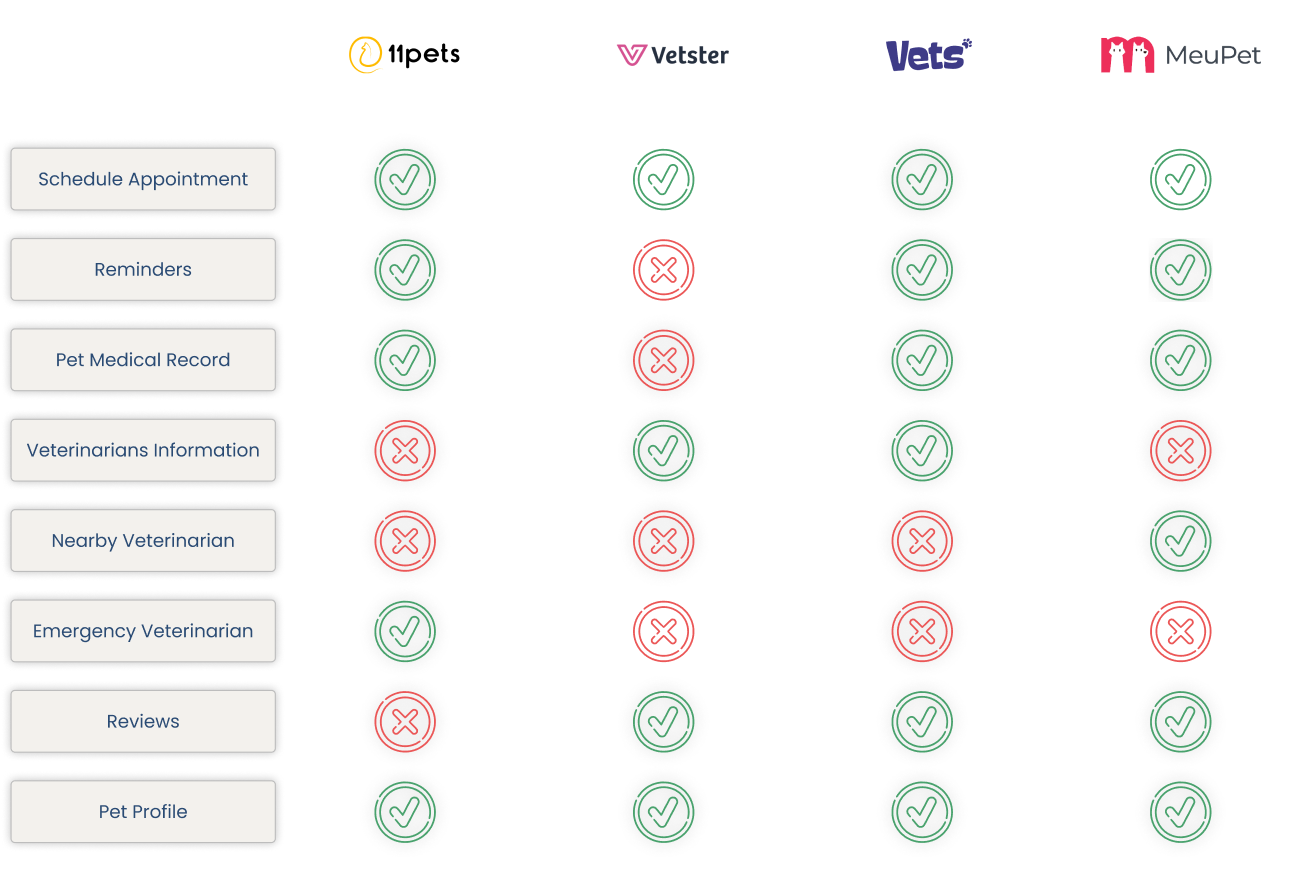1298x882 pixels.
Task: Click MeuPet's red cross for Veterinarians Information
Action: click(1181, 450)
